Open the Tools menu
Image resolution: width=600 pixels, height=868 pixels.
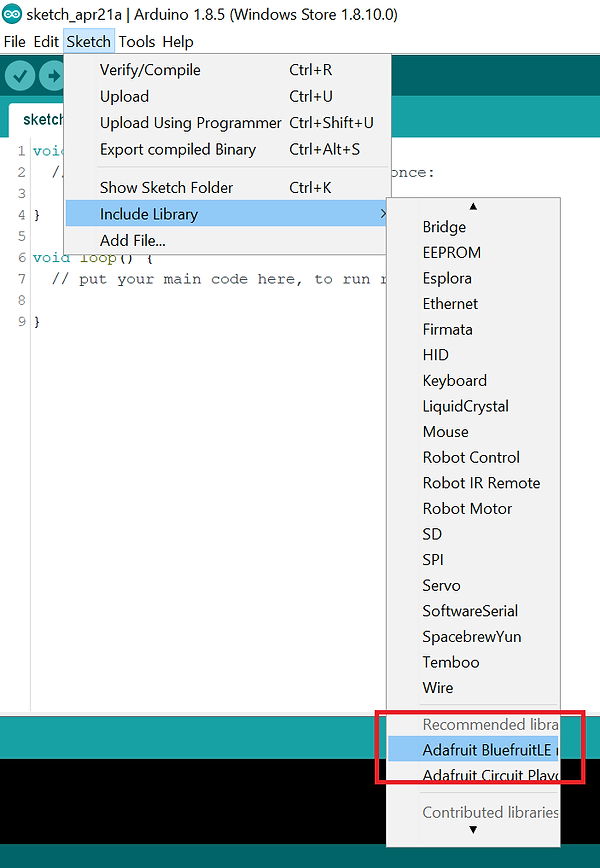click(137, 42)
